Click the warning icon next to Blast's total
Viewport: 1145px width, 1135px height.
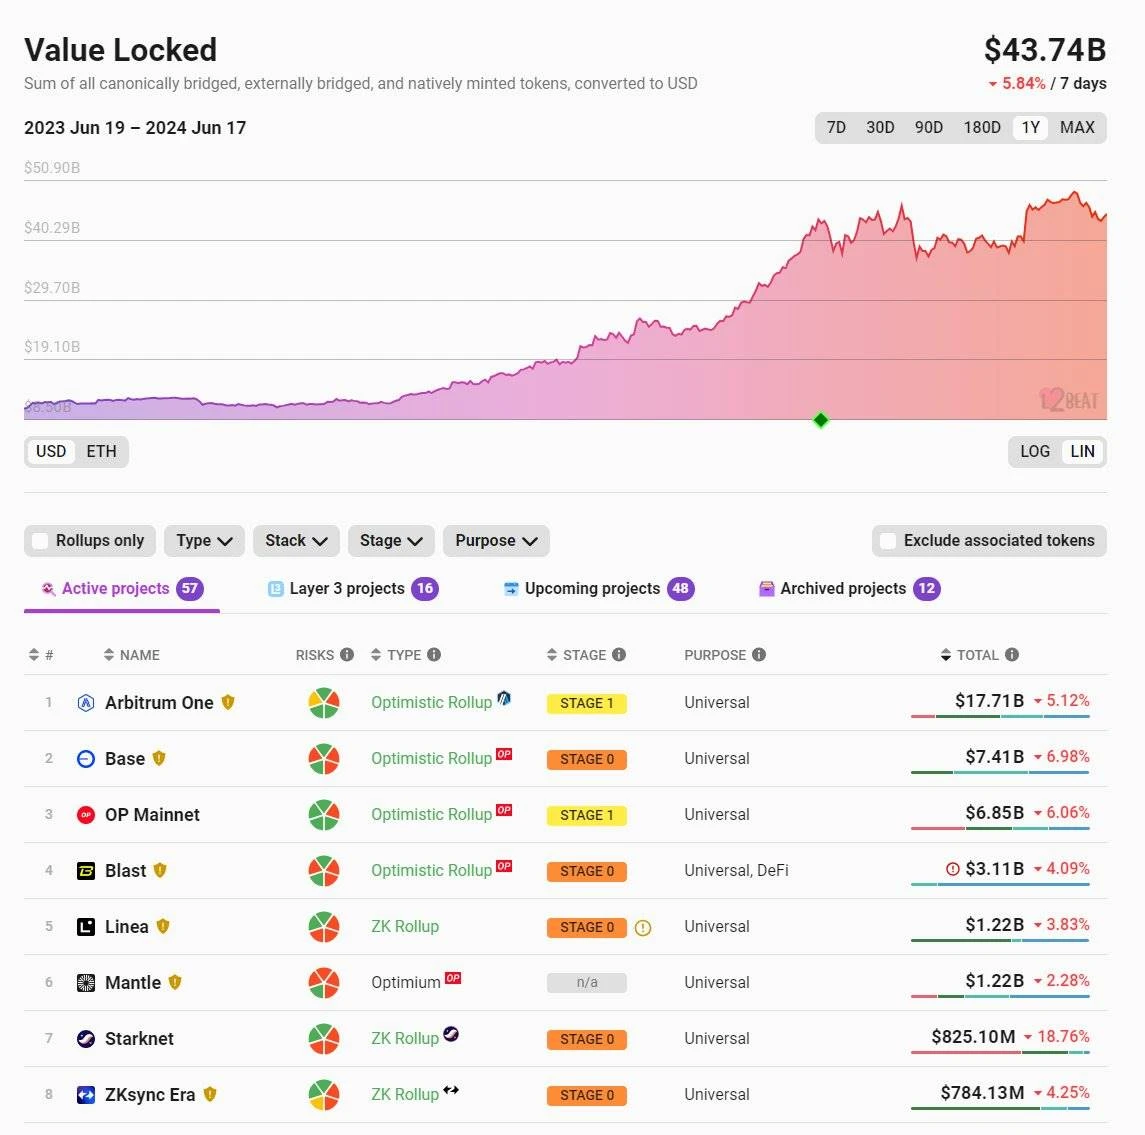(x=952, y=869)
